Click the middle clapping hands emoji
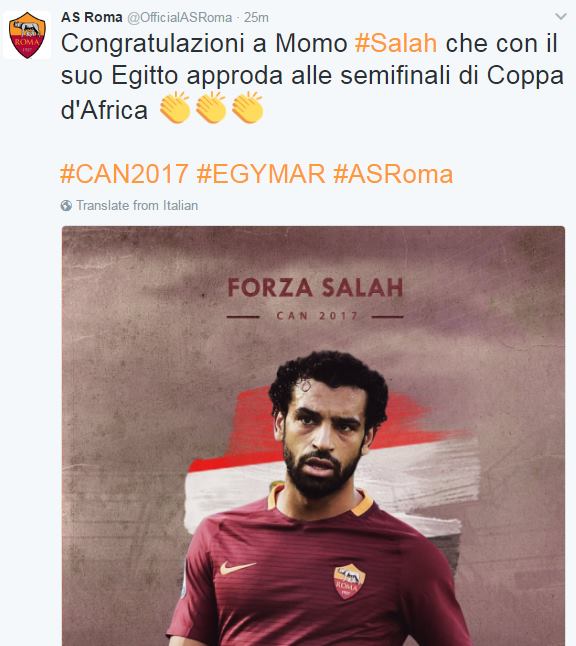This screenshot has height=646, width=576. click(x=211, y=108)
